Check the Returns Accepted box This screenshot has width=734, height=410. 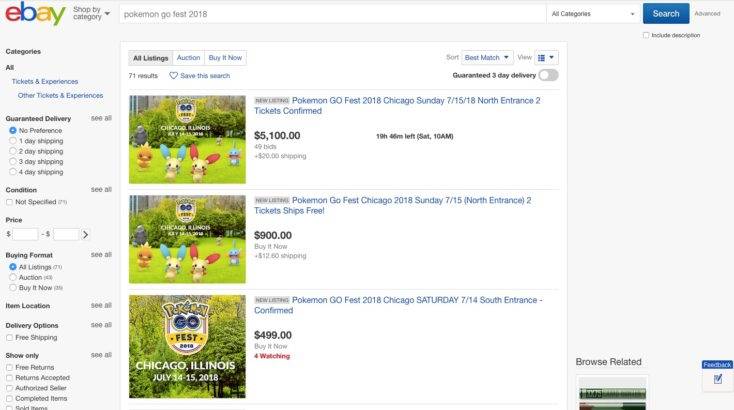(9, 378)
